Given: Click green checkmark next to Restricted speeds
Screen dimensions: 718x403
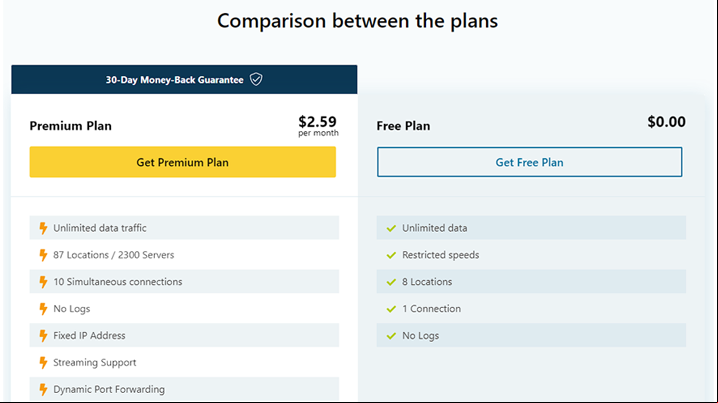Looking at the screenshot, I should point(391,255).
